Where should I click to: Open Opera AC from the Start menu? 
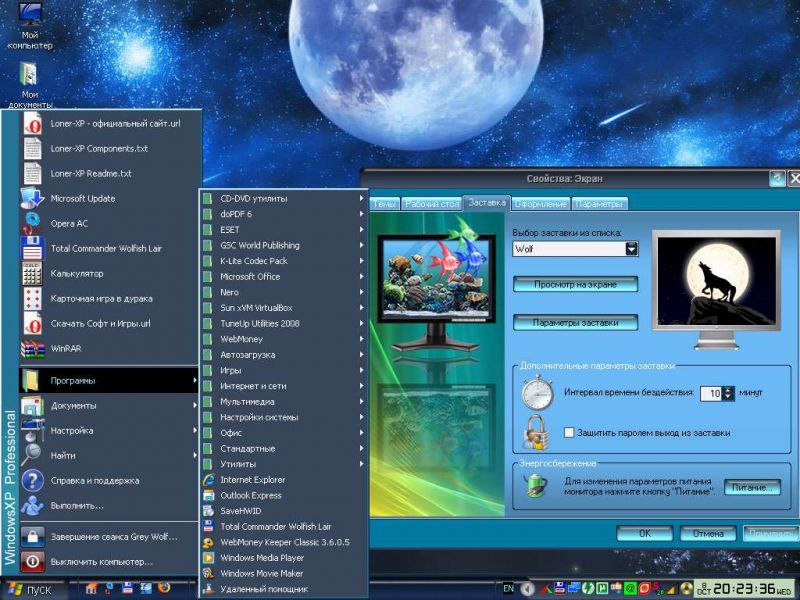pyautogui.click(x=70, y=223)
